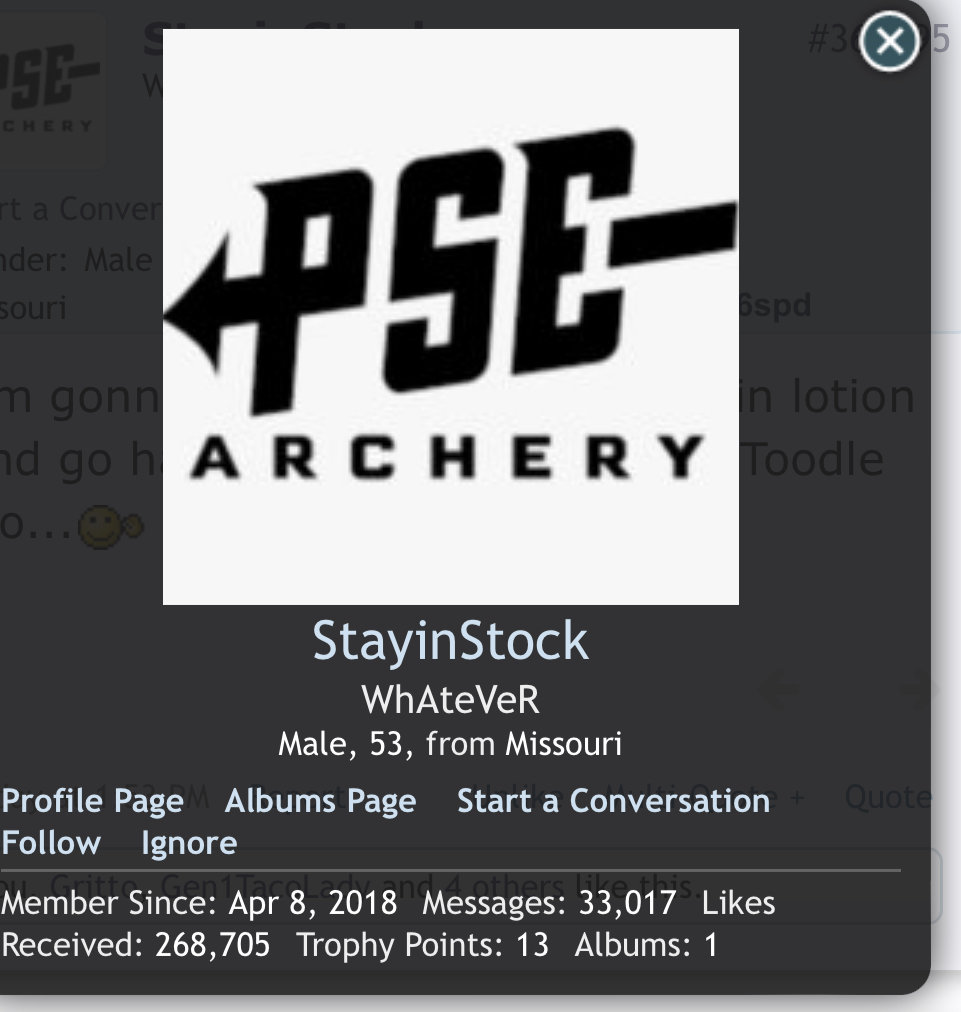Click the large PSE Archery avatar image
The image size is (961, 1012).
click(450, 317)
